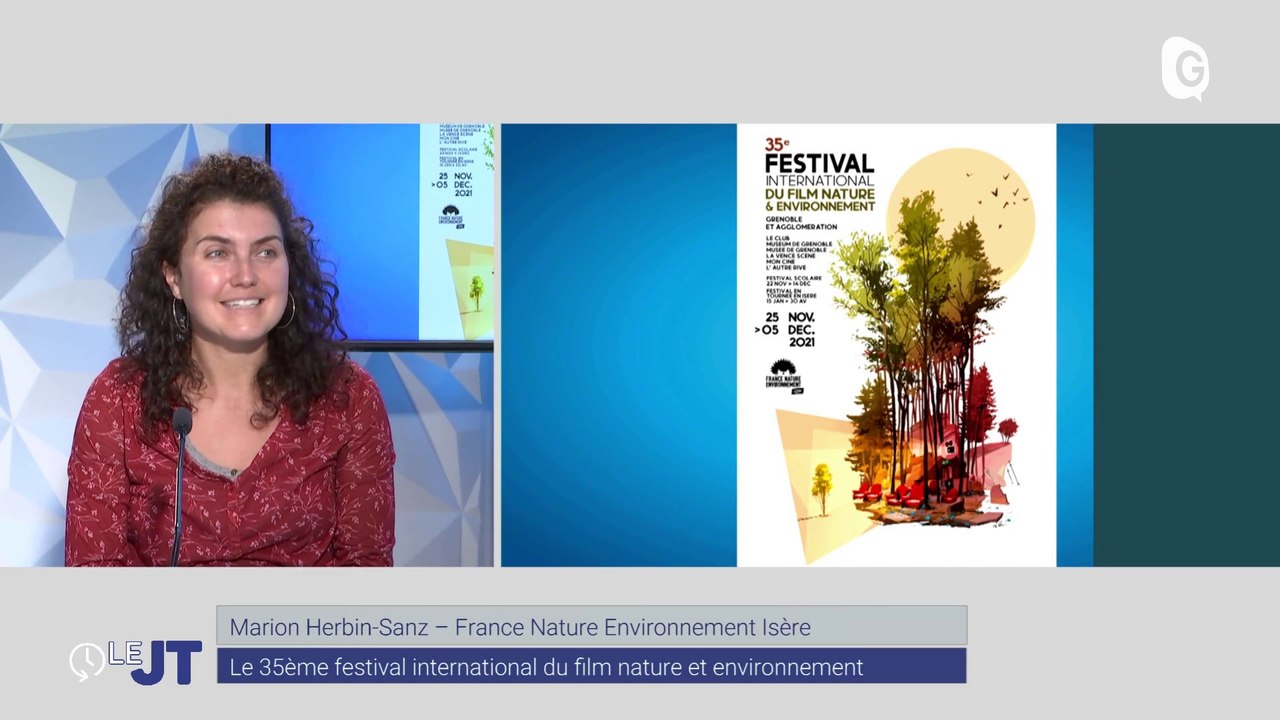
Task: Click the "NOV. DEC. 2021" date on the large poster
Action: click(803, 329)
